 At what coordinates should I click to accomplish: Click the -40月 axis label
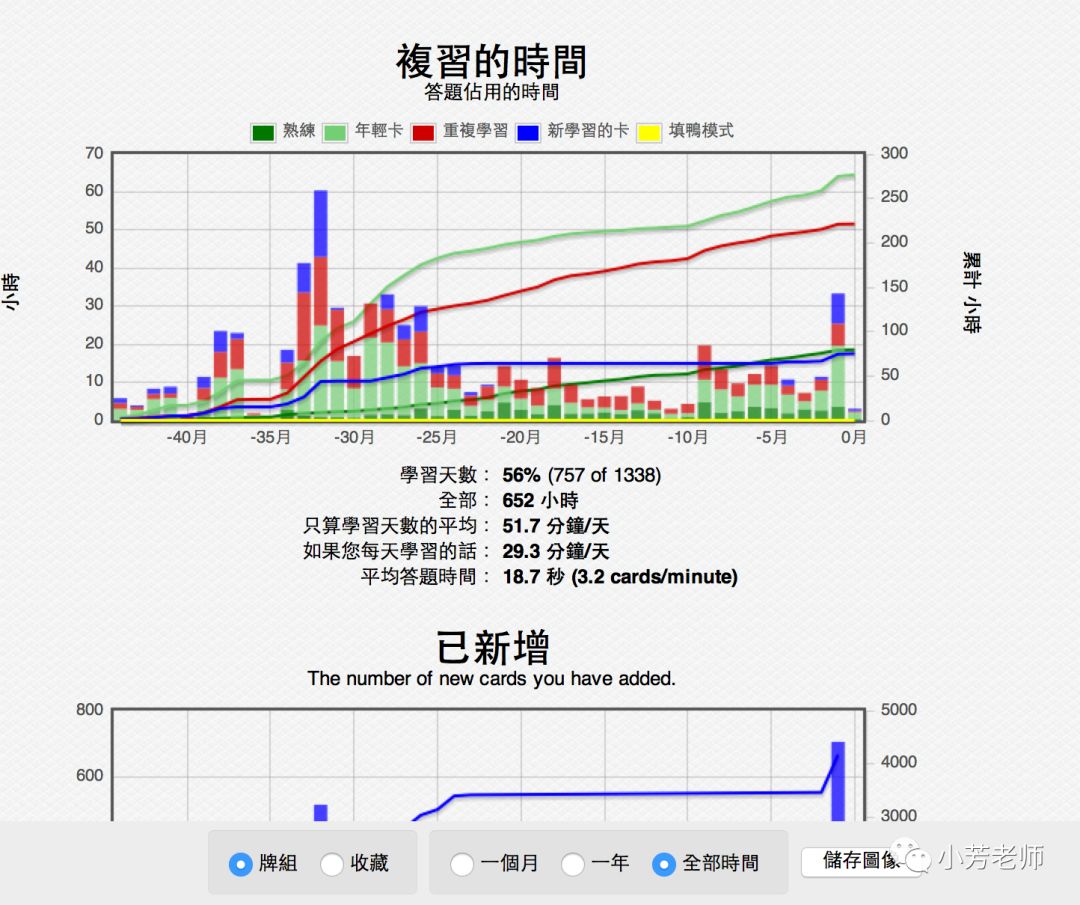click(186, 437)
